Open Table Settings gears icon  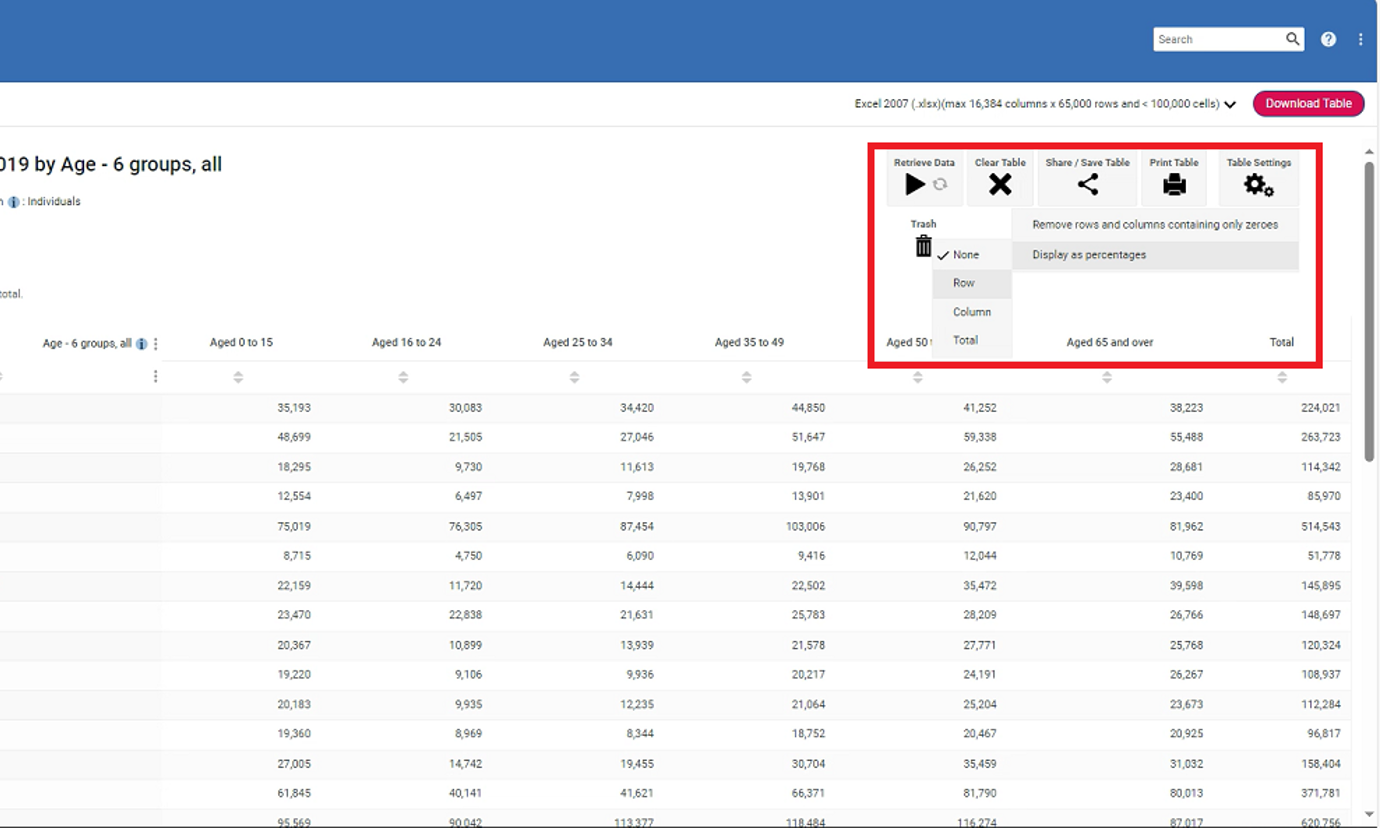click(x=1258, y=185)
